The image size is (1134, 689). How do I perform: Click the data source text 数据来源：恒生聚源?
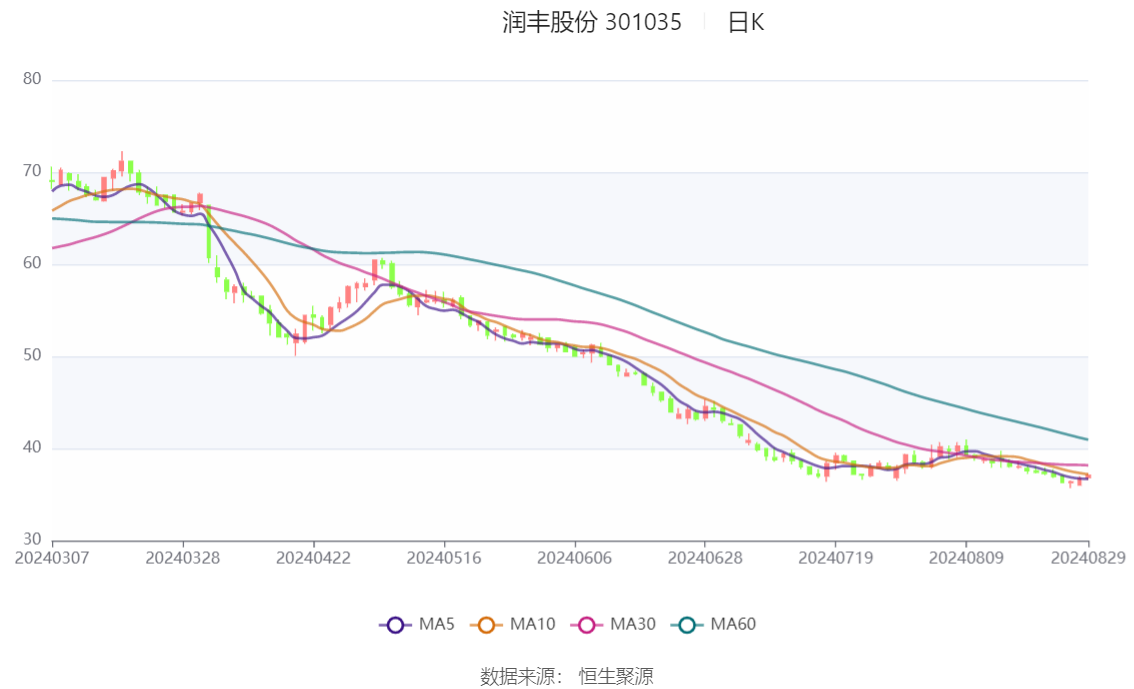tap(567, 677)
